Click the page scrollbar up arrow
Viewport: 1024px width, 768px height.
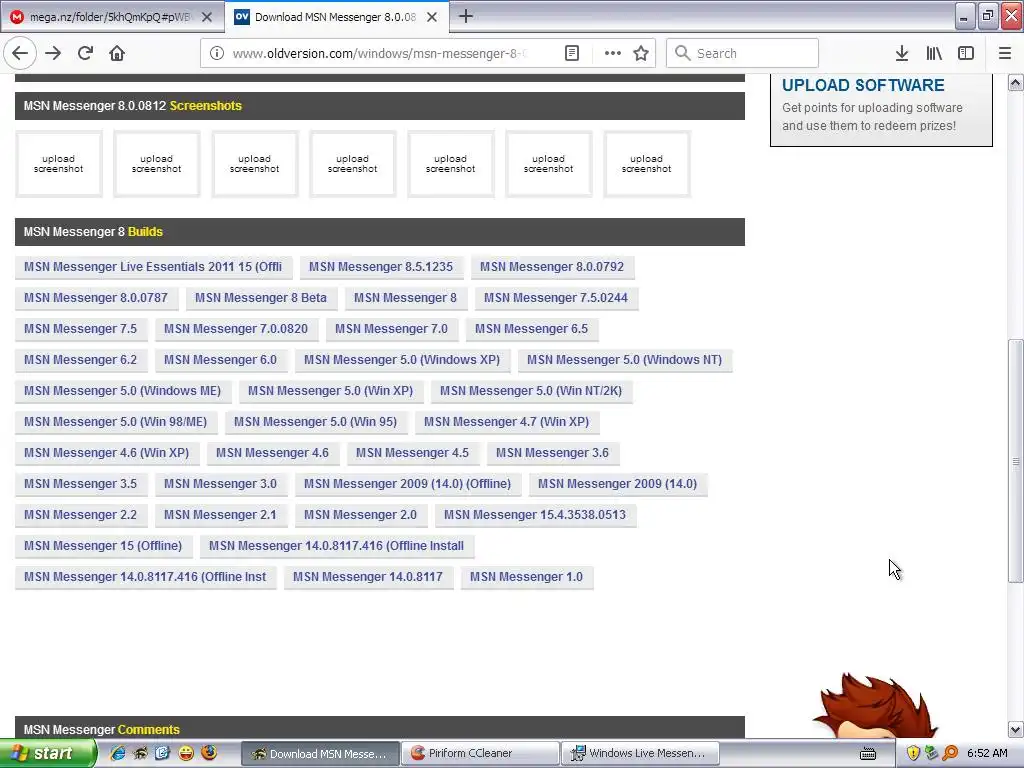point(1015,82)
